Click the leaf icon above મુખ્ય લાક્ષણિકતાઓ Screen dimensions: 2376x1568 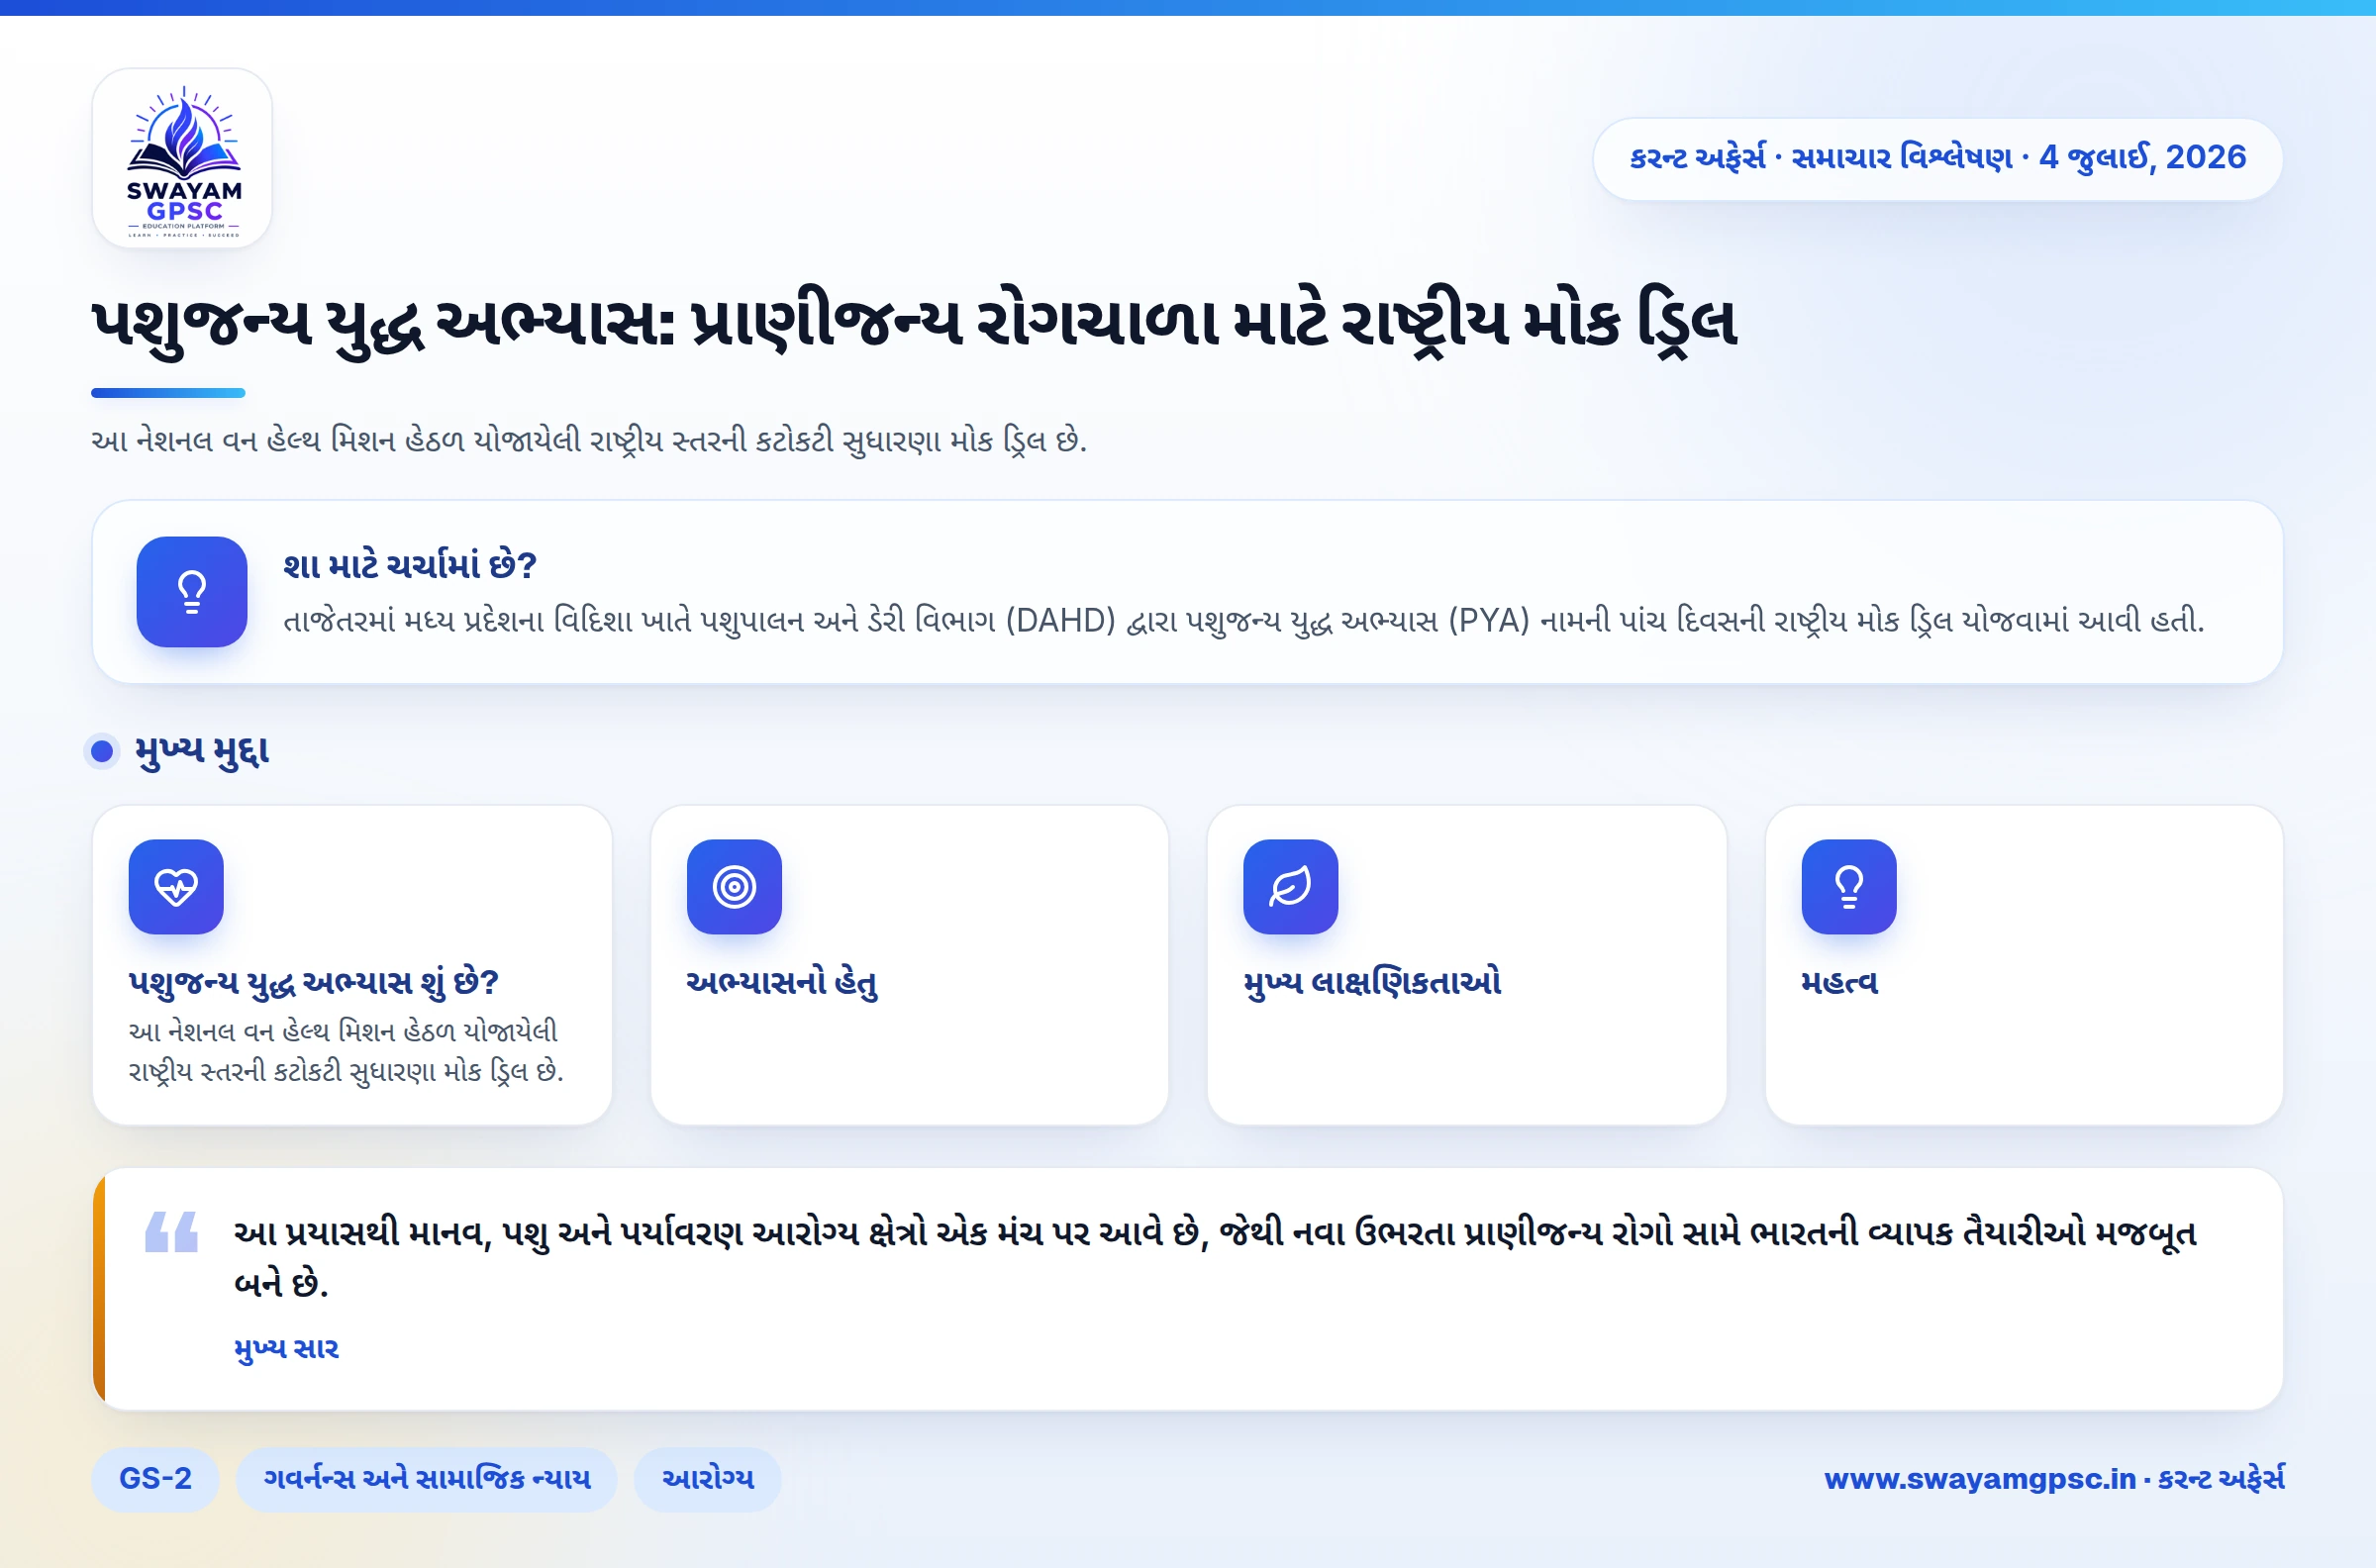1291,887
